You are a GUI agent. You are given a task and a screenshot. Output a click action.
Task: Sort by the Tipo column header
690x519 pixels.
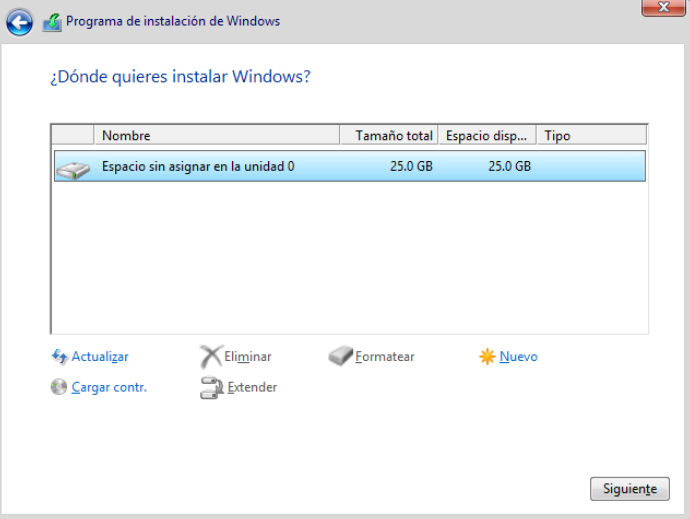592,135
